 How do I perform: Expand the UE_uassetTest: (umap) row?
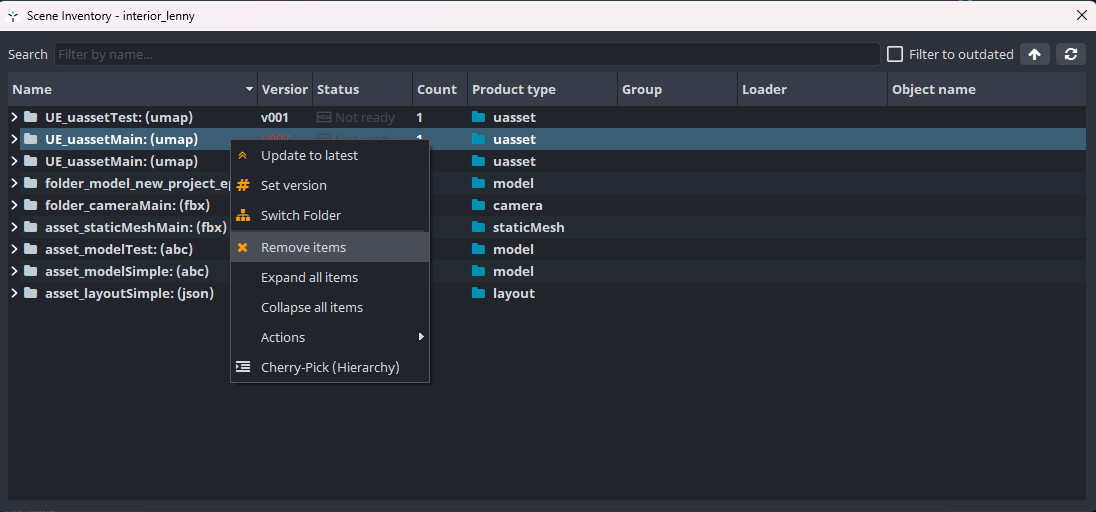tap(13, 117)
